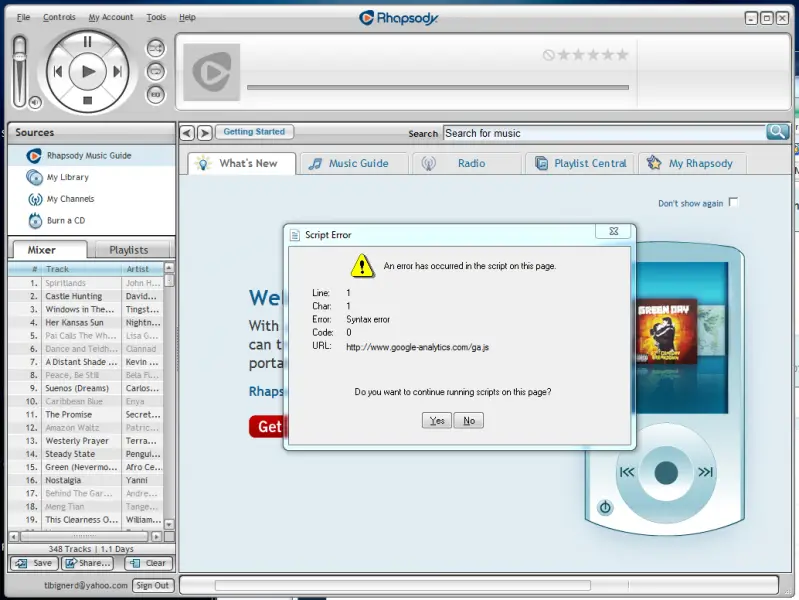Sort mixer by the # column header
Viewport: 799px width, 600px height.
[25, 269]
